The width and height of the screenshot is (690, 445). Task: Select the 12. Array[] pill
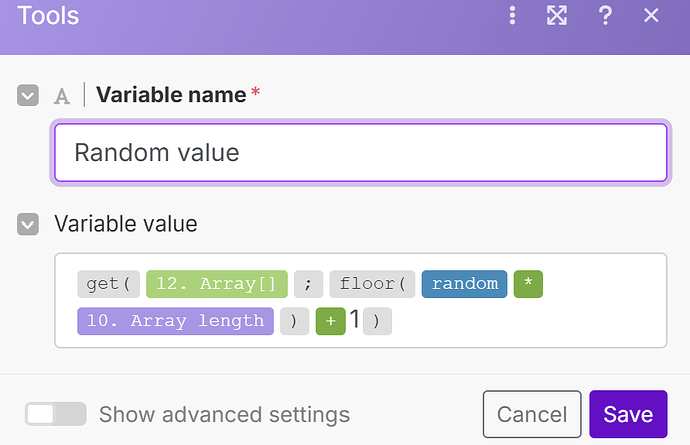pos(217,284)
